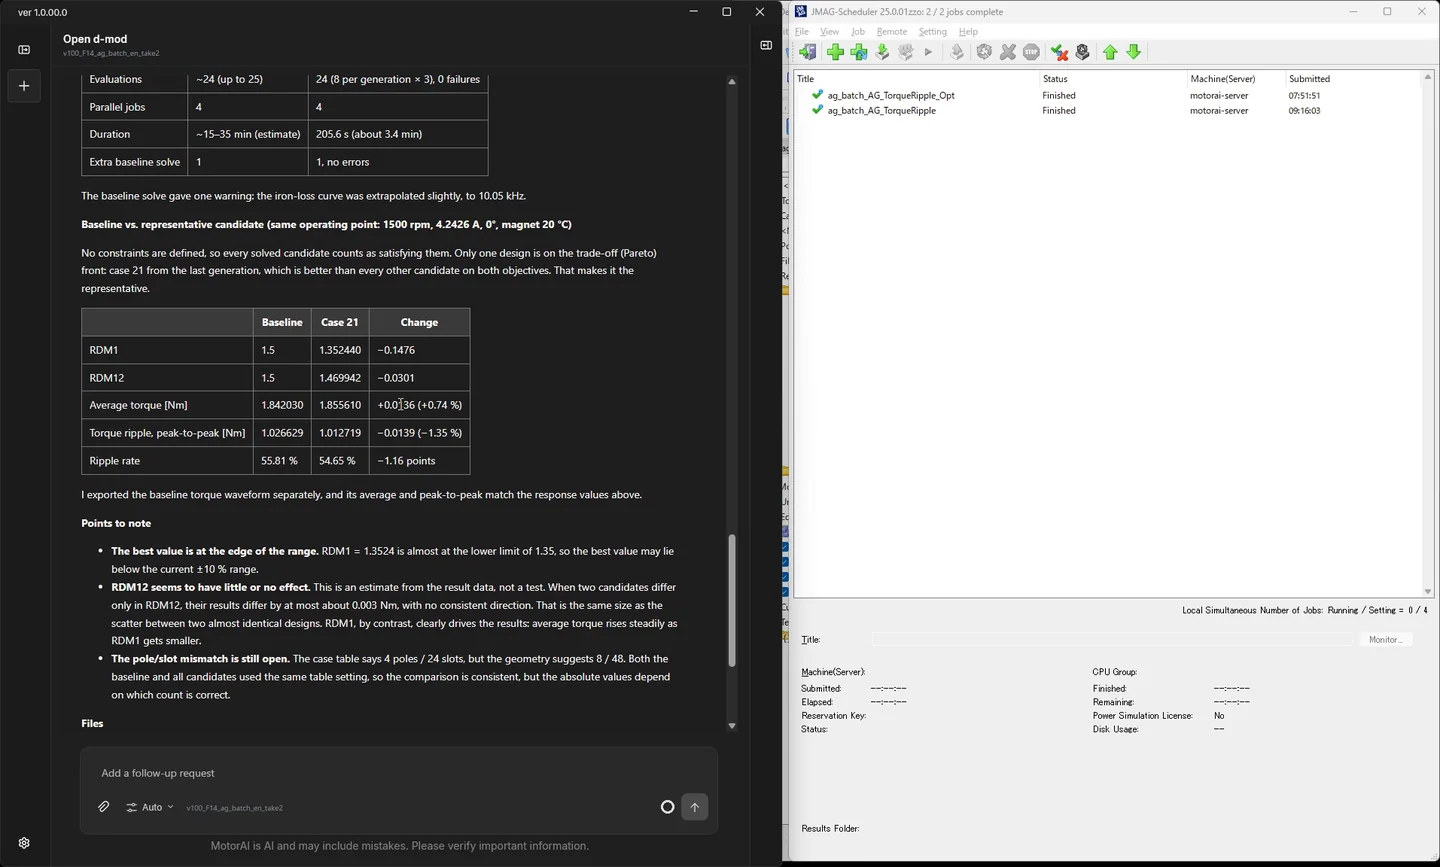Open the Help menu in JMAG-Scheduler
Viewport: 1440px width, 867px height.
[x=968, y=32]
